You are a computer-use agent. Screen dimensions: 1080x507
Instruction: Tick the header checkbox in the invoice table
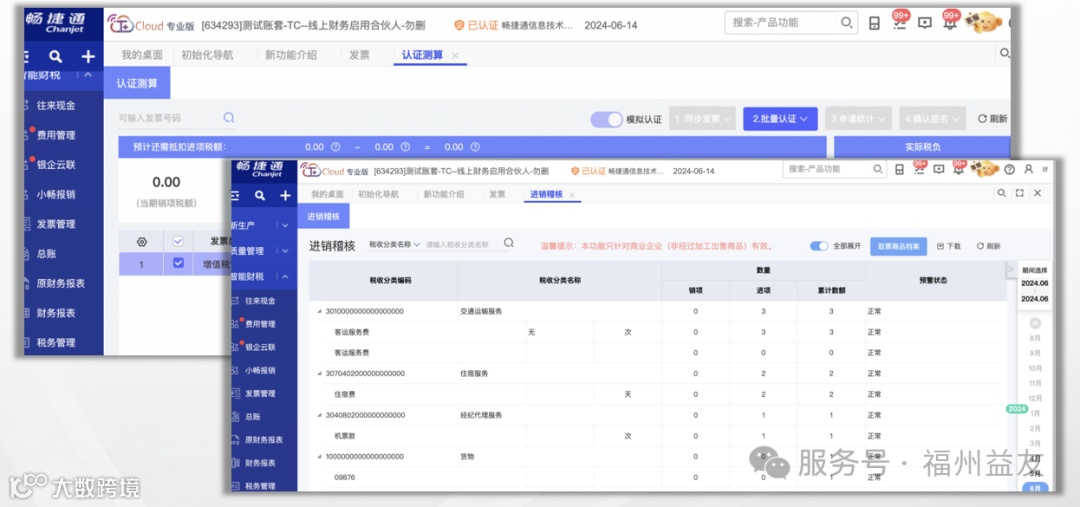(x=178, y=241)
